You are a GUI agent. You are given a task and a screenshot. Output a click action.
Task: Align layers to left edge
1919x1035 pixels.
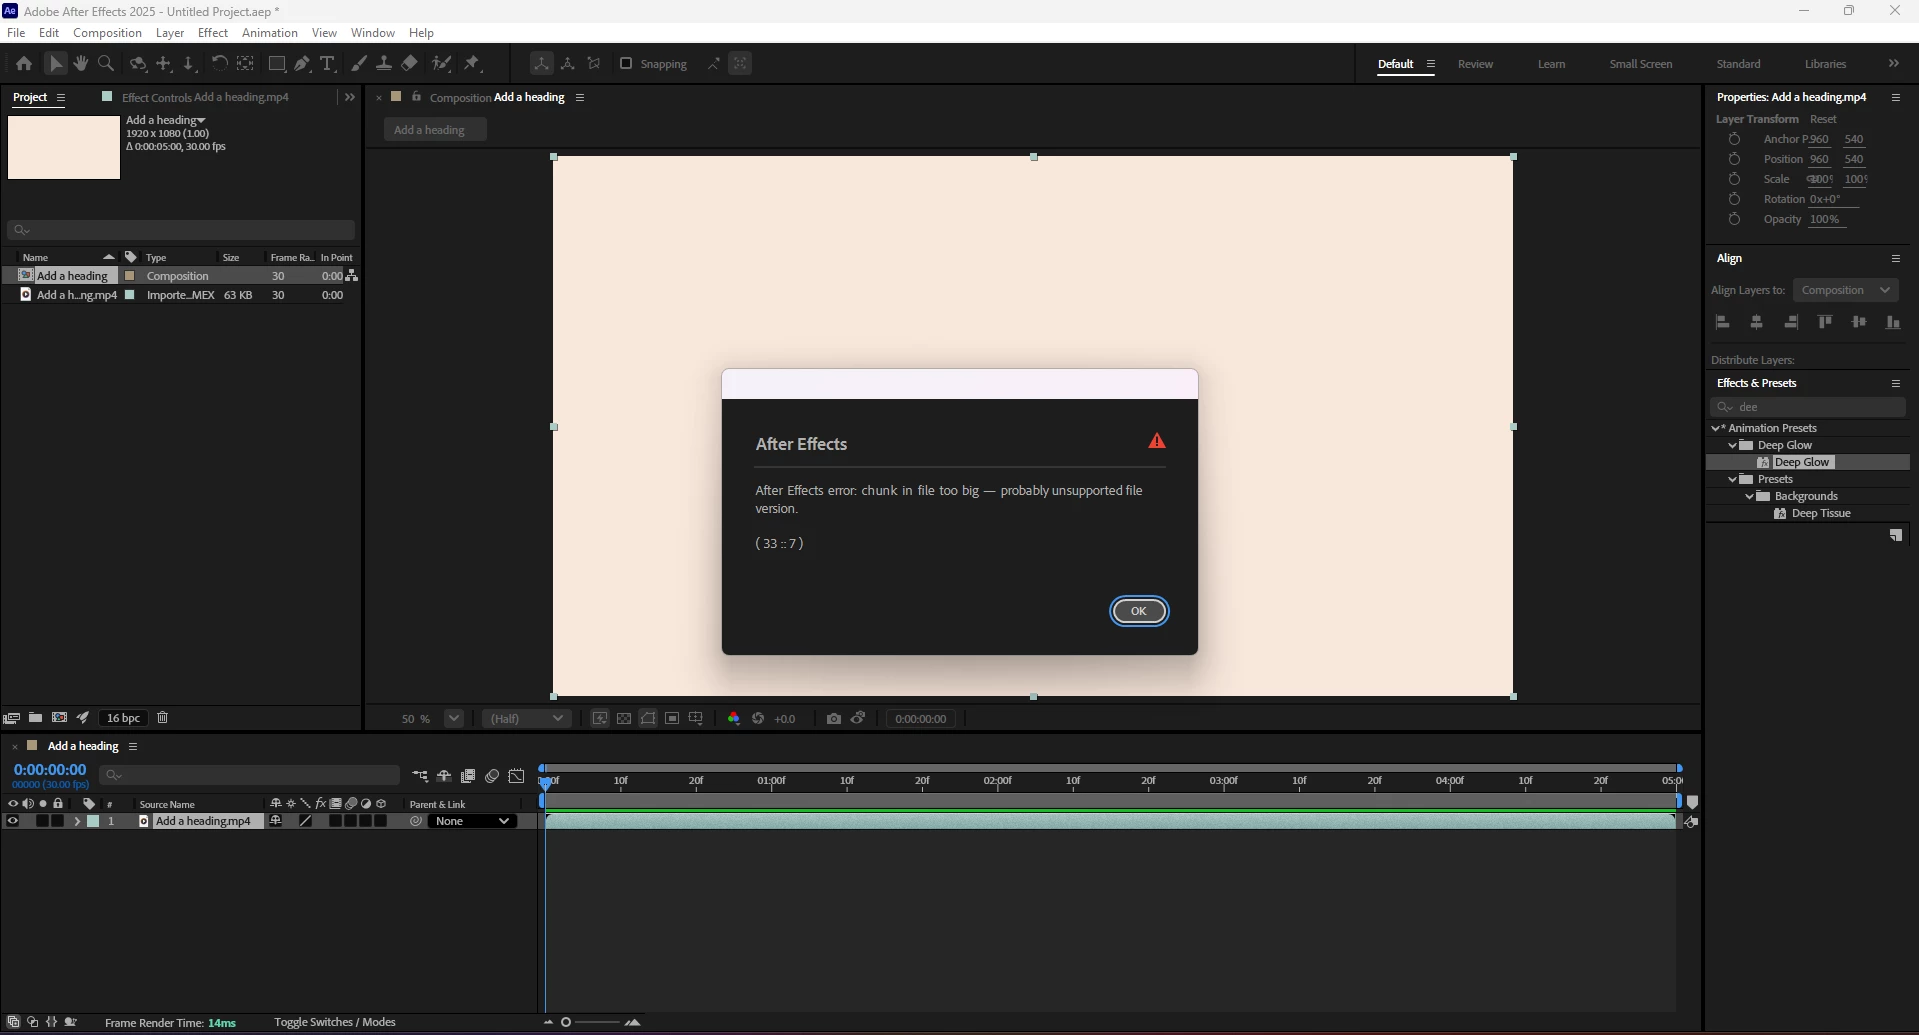[1723, 322]
